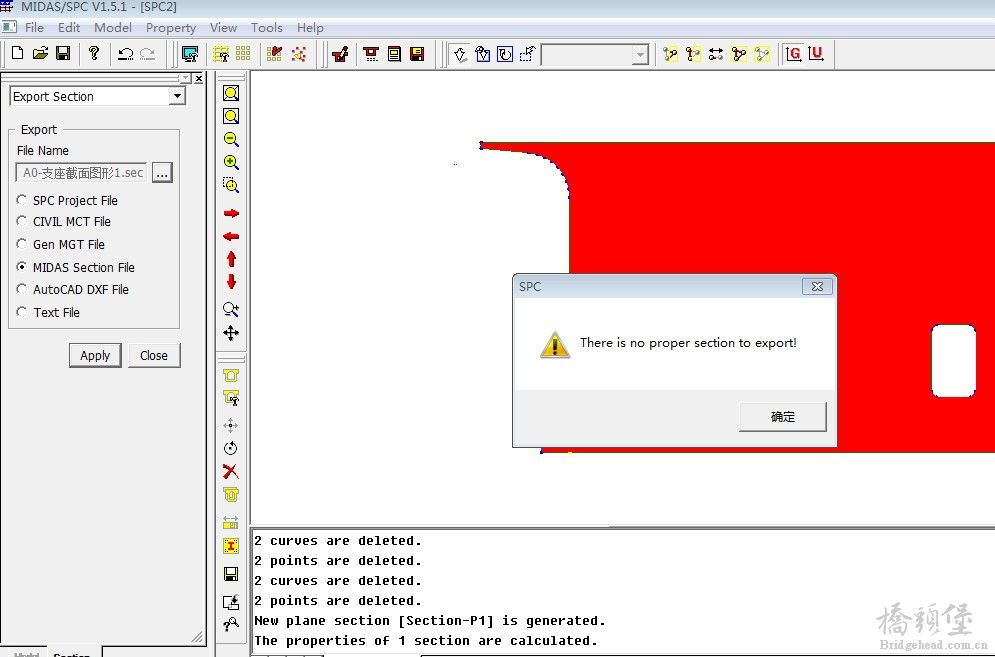Image resolution: width=995 pixels, height=657 pixels.
Task: Select the Text File option
Action: (x=48, y=312)
